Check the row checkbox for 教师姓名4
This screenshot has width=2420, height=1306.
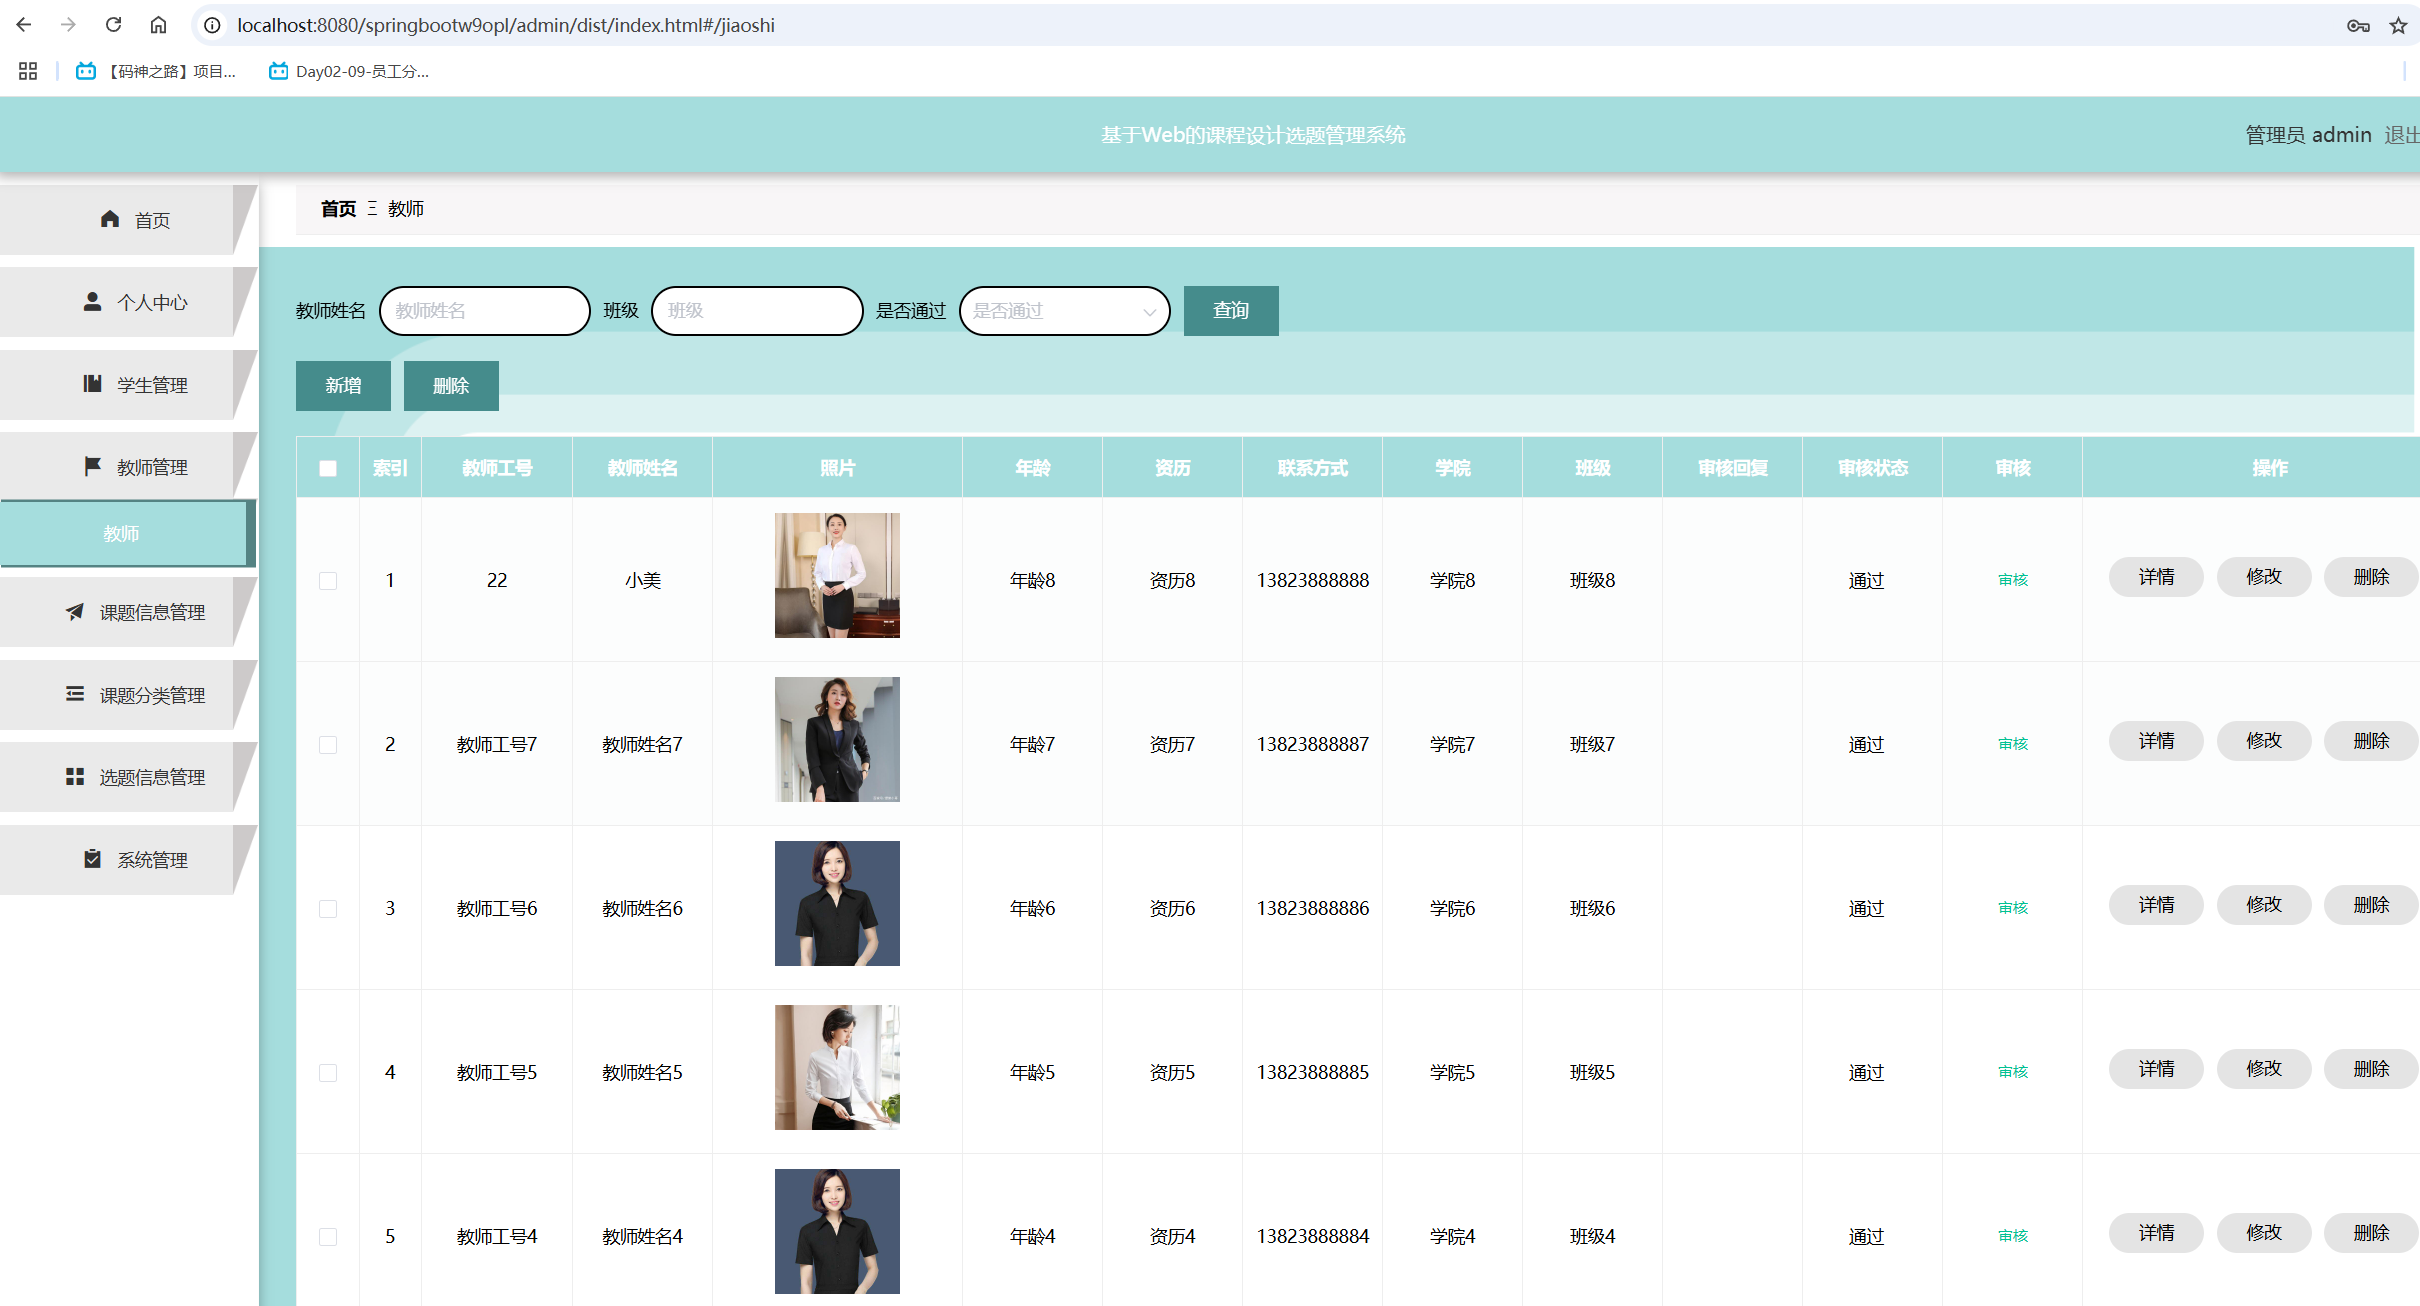click(328, 1237)
